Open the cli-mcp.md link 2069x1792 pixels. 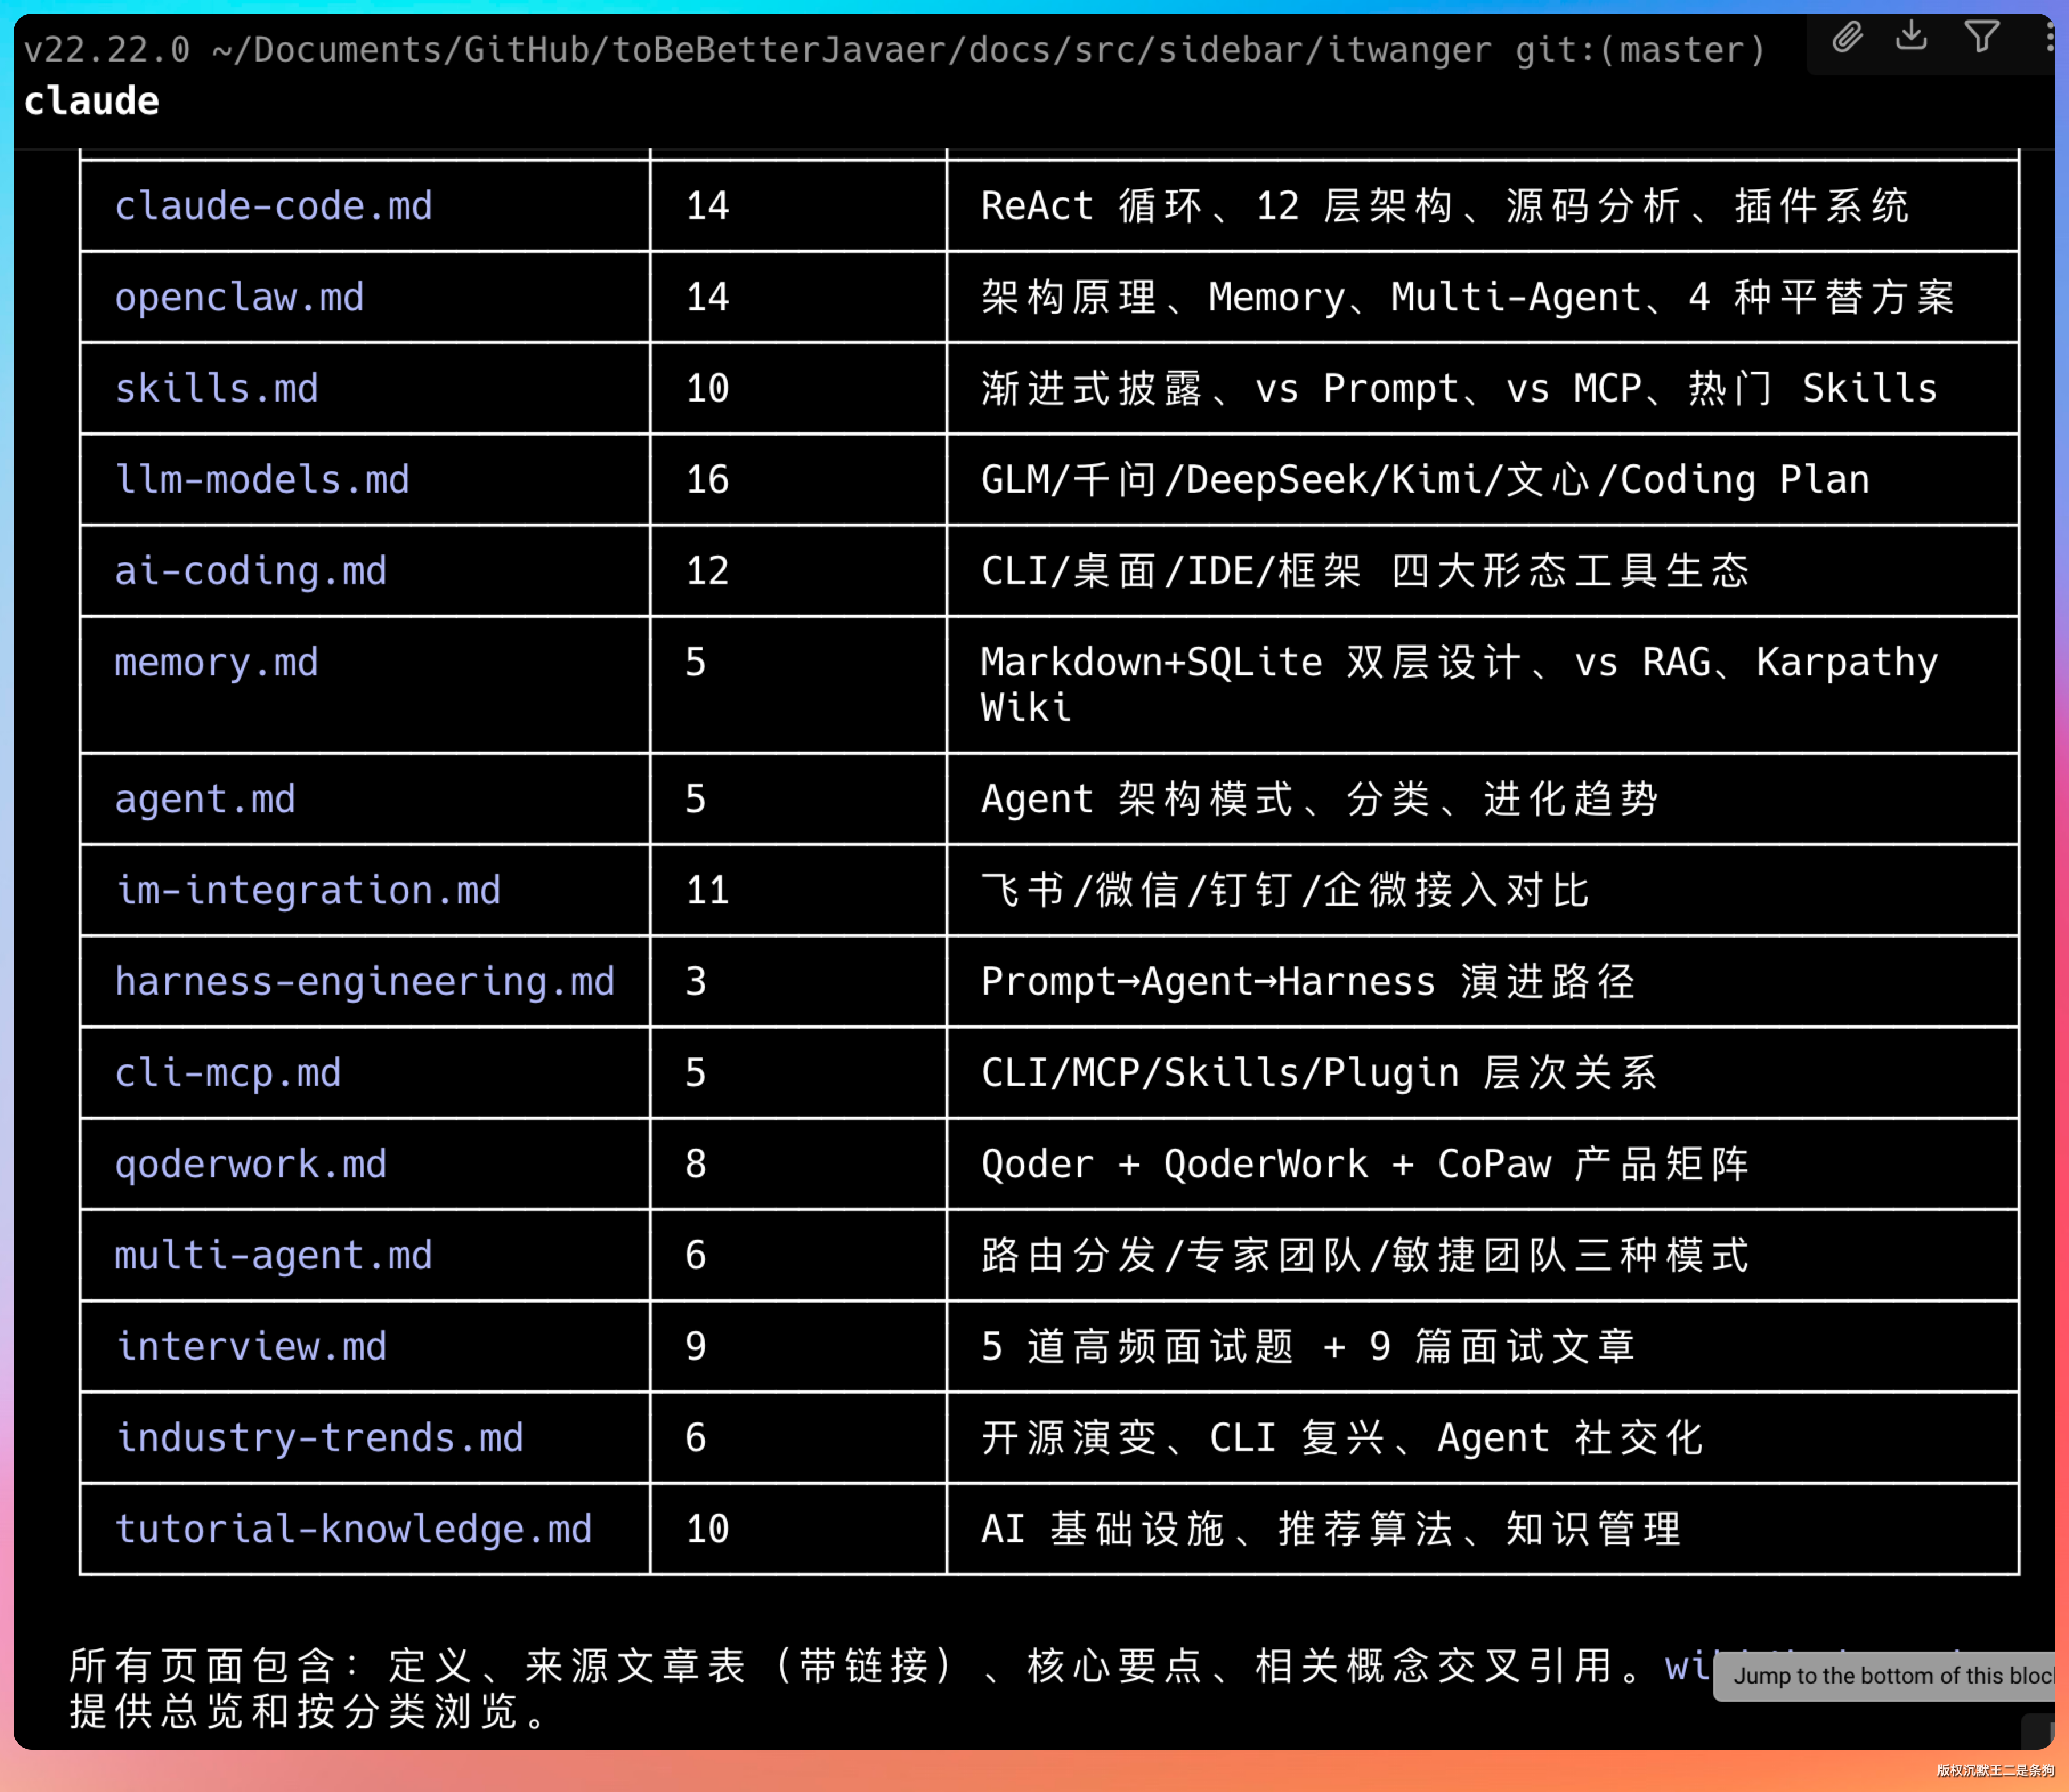(228, 1072)
